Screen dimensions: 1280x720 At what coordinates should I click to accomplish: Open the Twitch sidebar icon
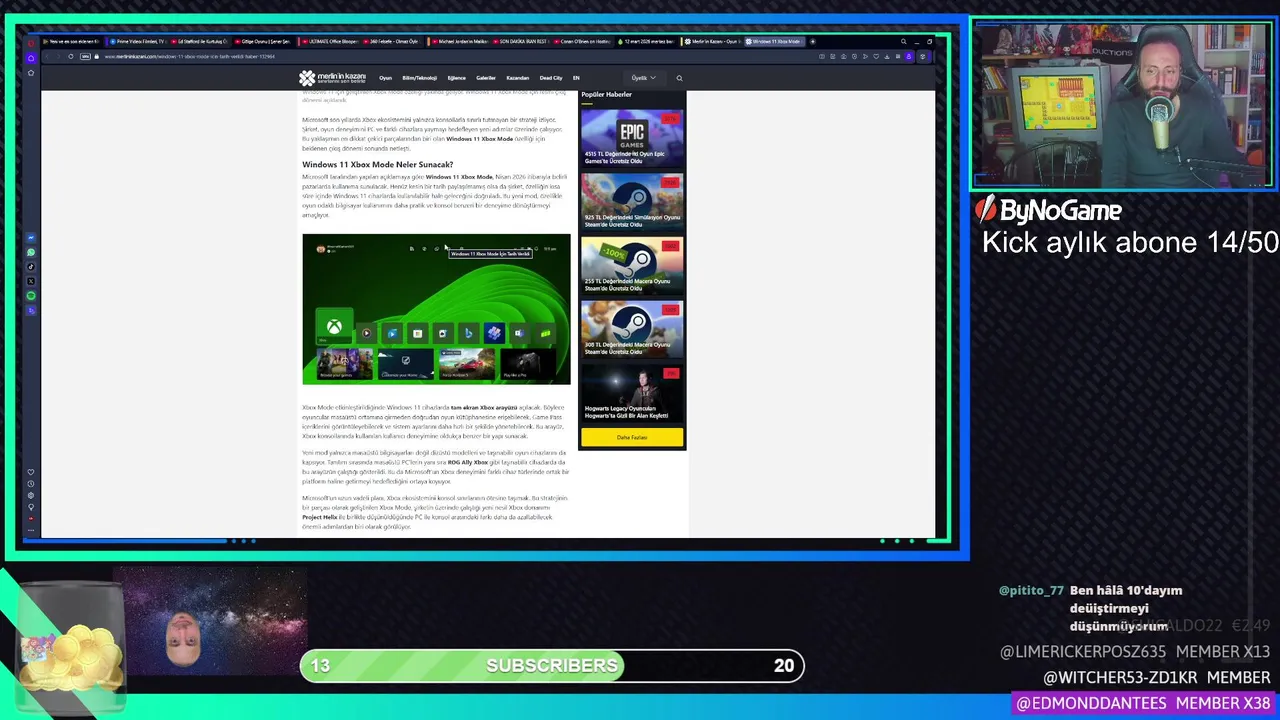(x=31, y=310)
